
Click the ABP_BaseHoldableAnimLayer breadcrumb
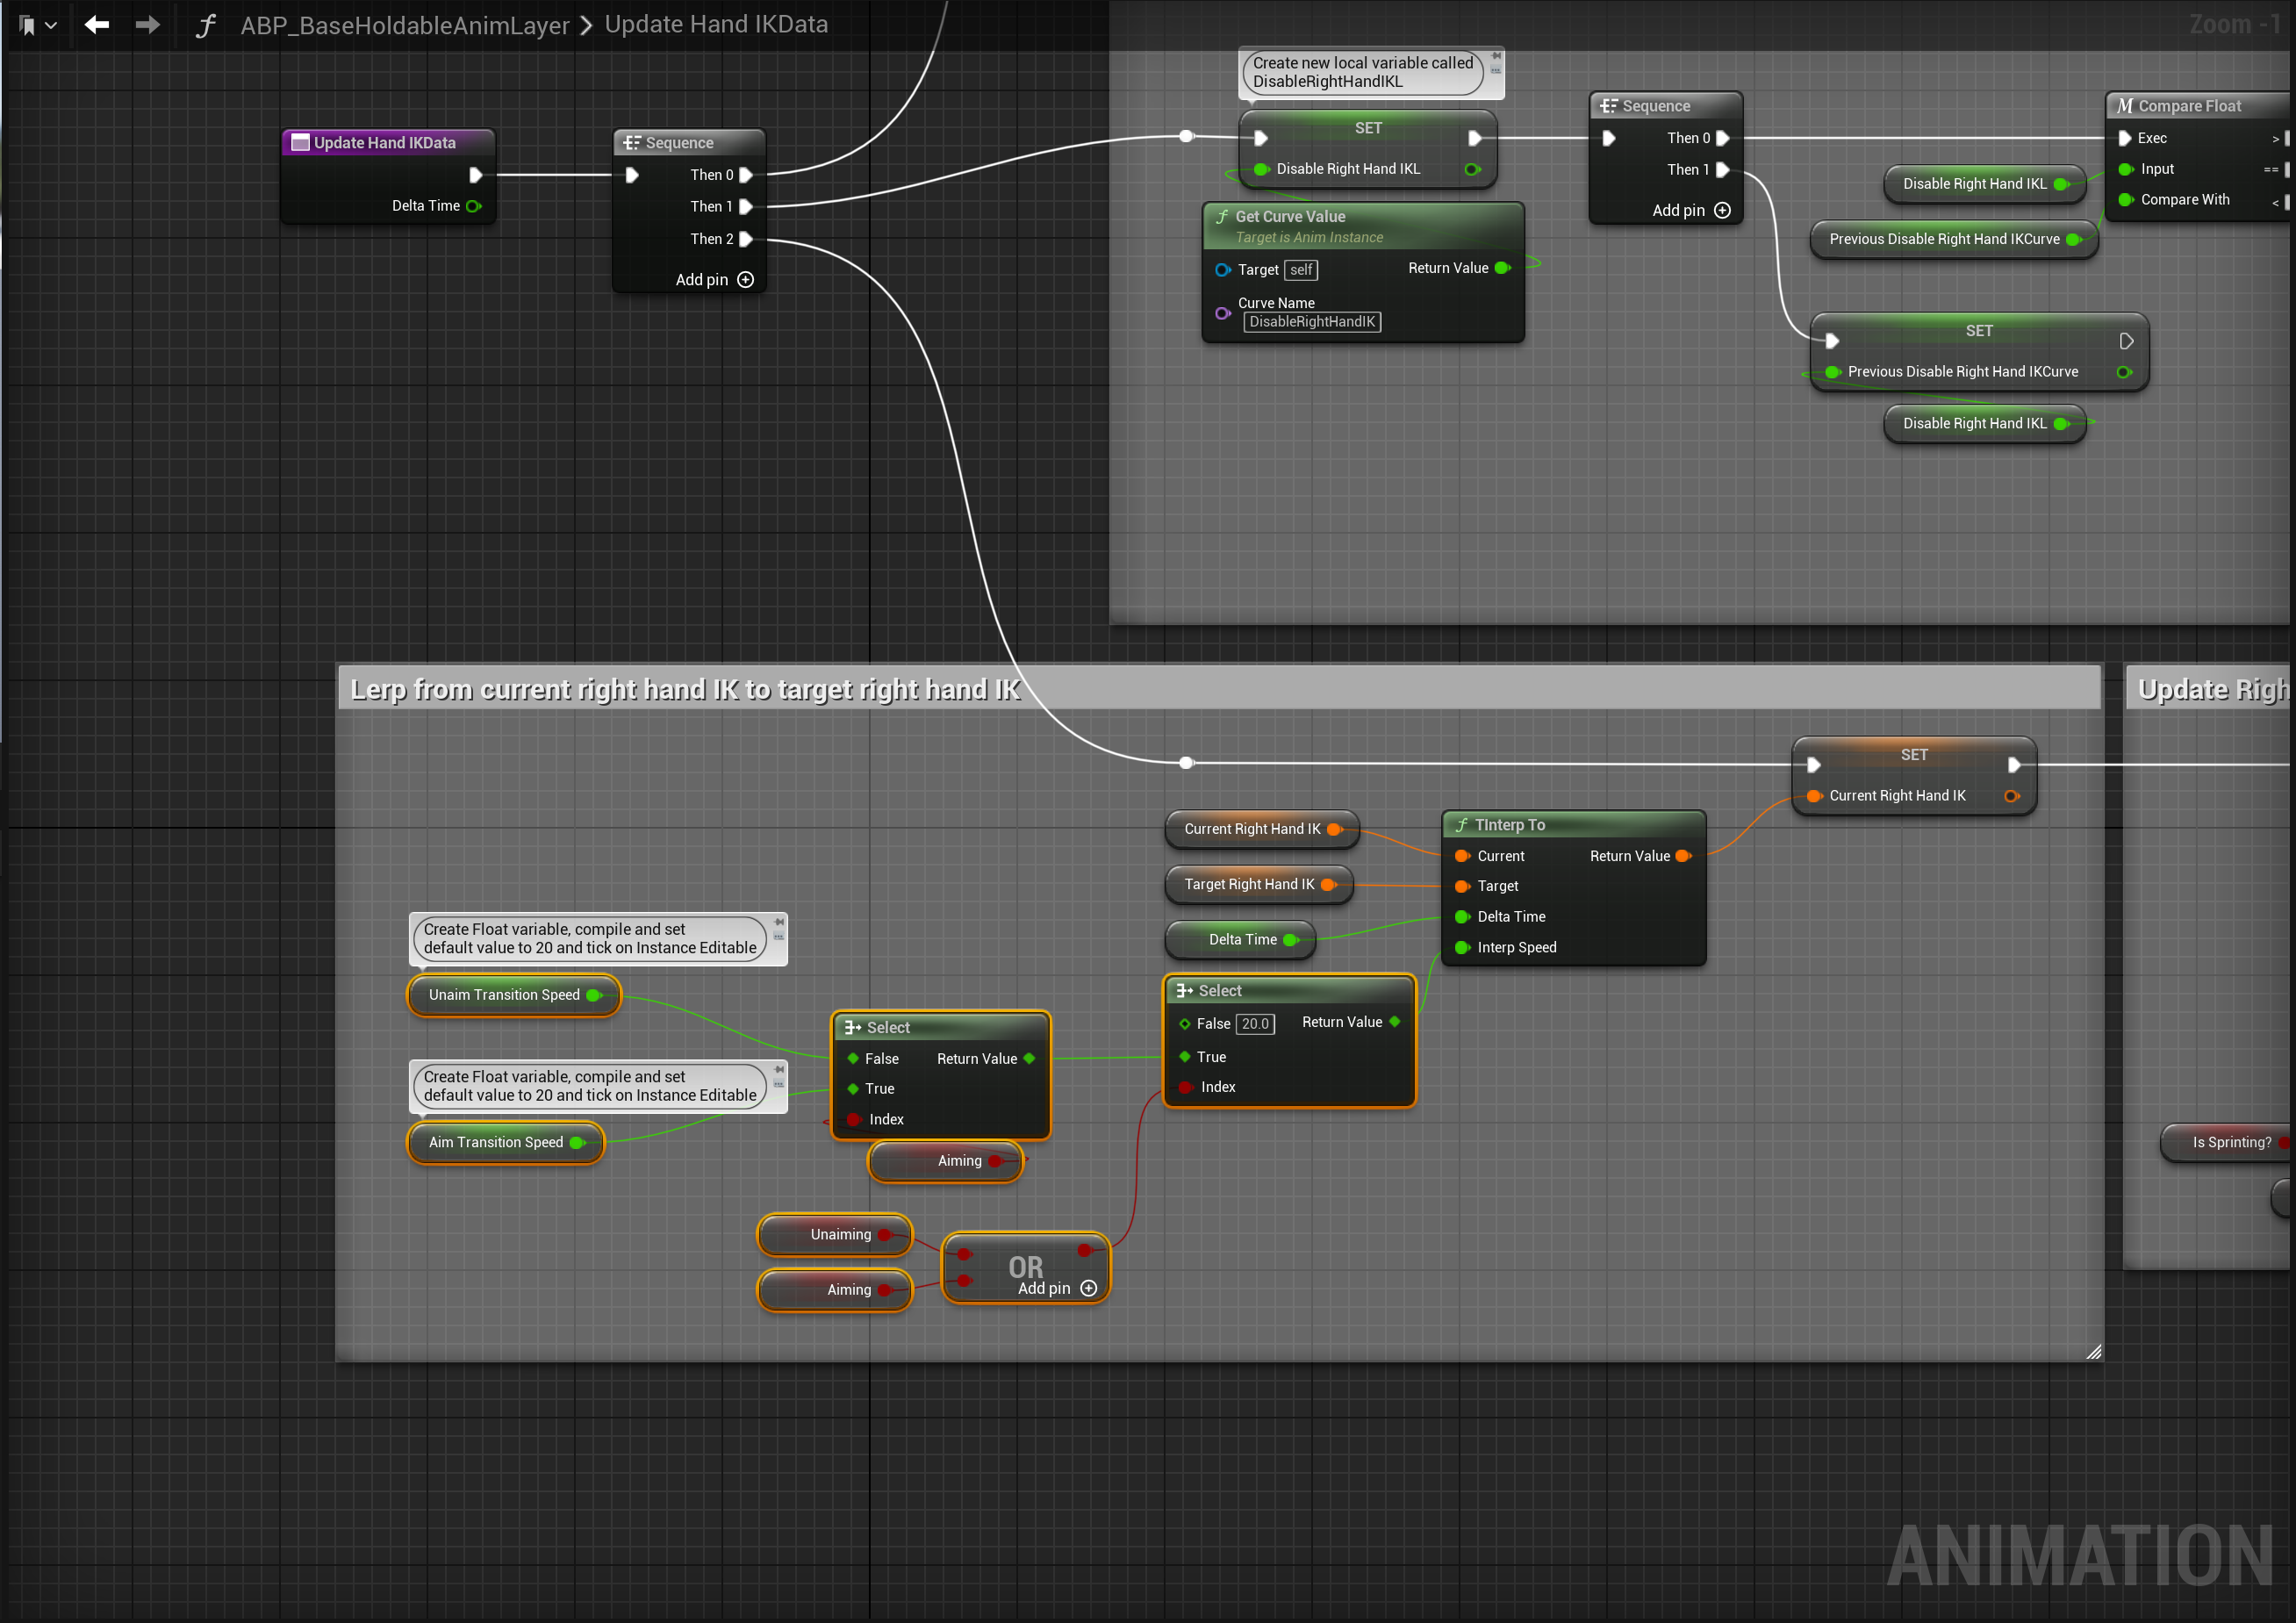404,25
